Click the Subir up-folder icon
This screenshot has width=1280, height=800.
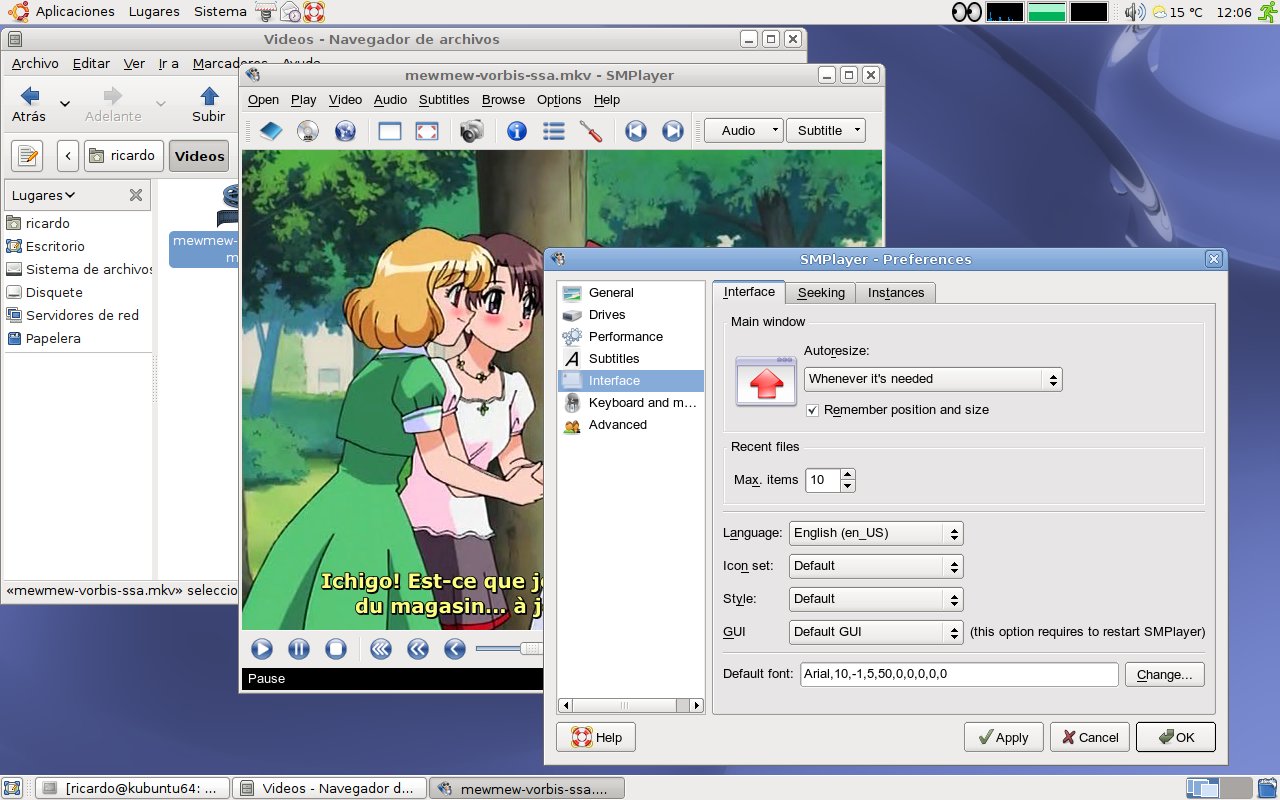pyautogui.click(x=209, y=96)
